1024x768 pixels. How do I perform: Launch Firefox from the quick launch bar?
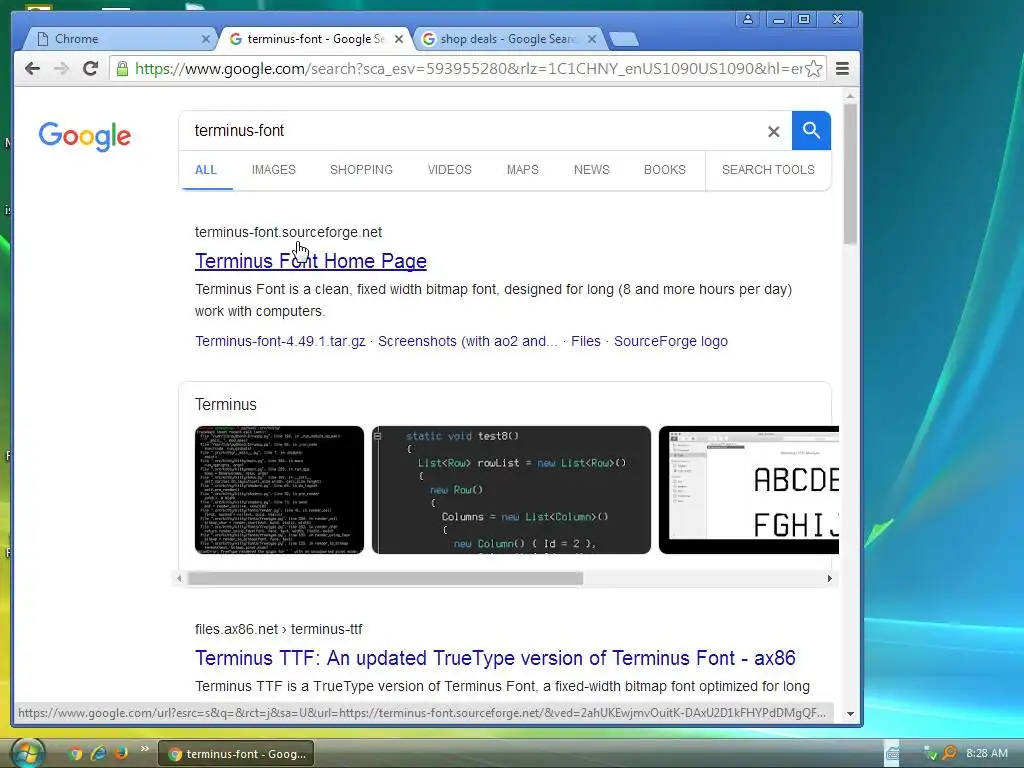(x=121, y=754)
